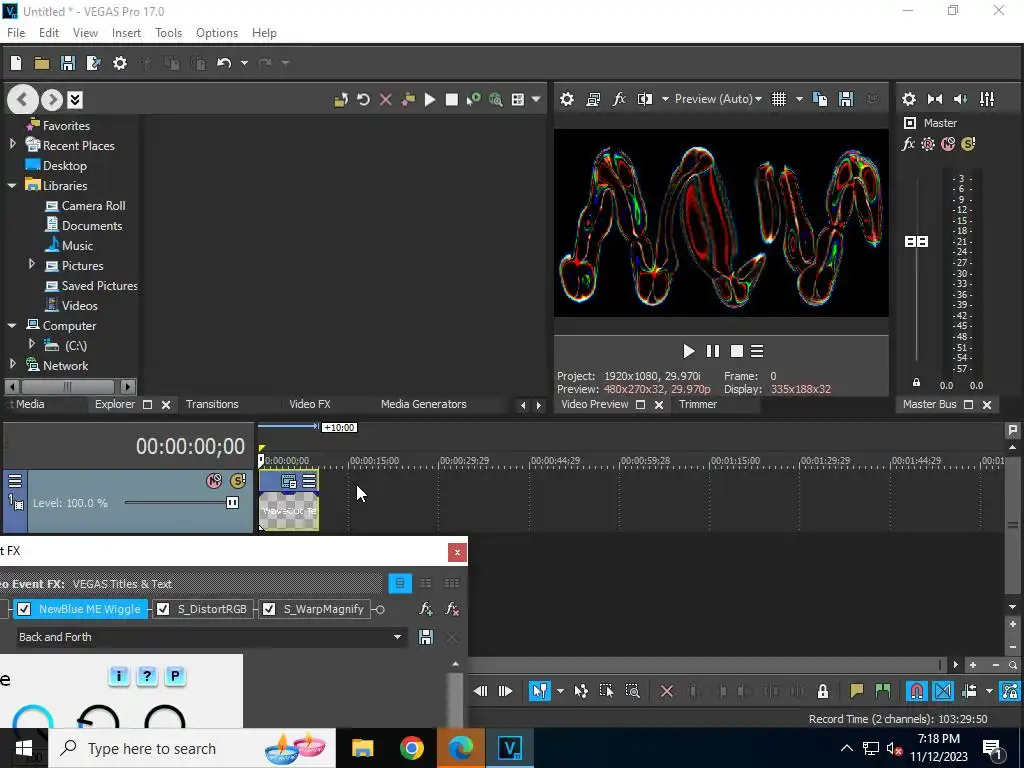Image resolution: width=1024 pixels, height=768 pixels.
Task: Switch to the Video FX tab
Action: (x=310, y=404)
